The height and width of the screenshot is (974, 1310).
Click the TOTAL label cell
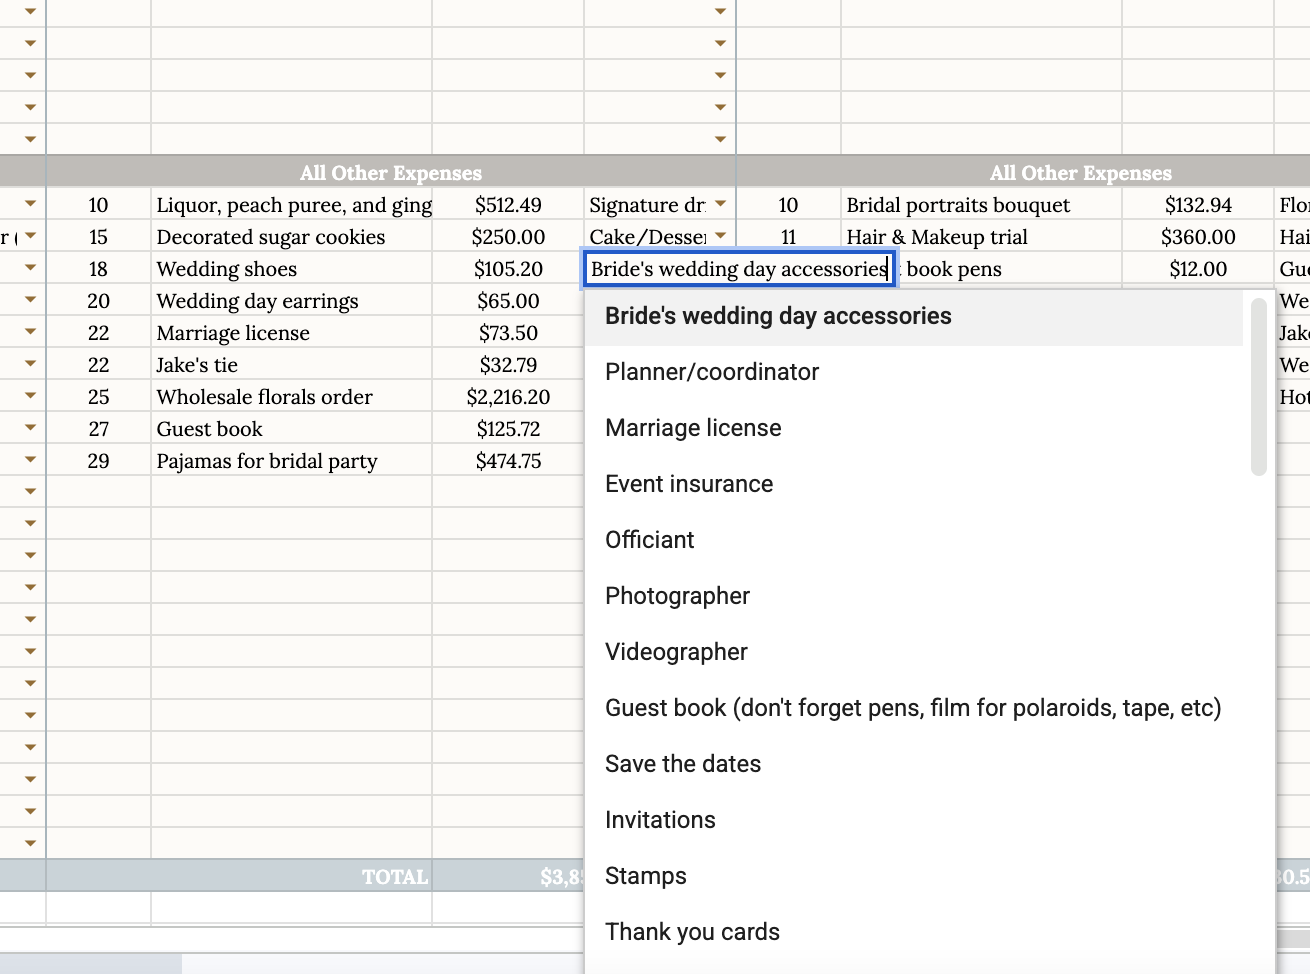[240, 876]
